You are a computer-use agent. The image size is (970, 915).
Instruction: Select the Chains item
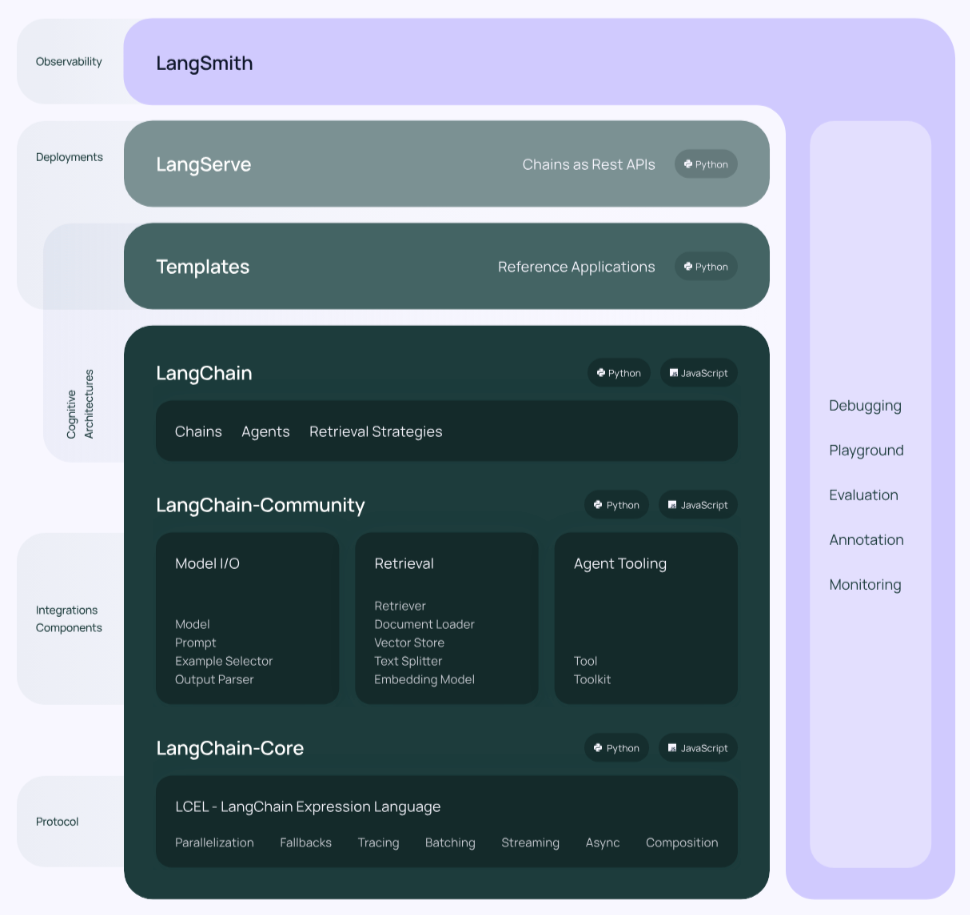tap(198, 431)
